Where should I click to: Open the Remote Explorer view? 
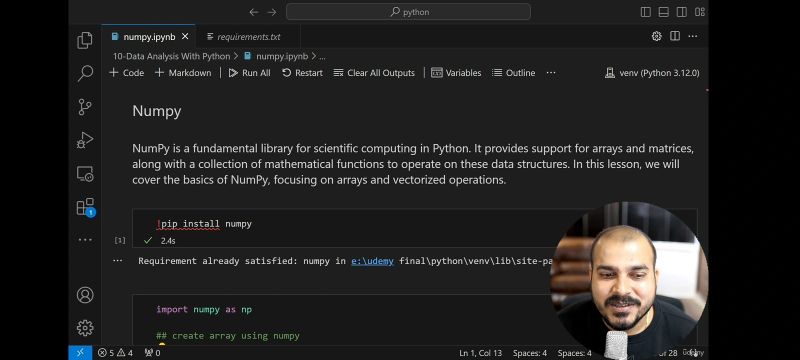(85, 173)
